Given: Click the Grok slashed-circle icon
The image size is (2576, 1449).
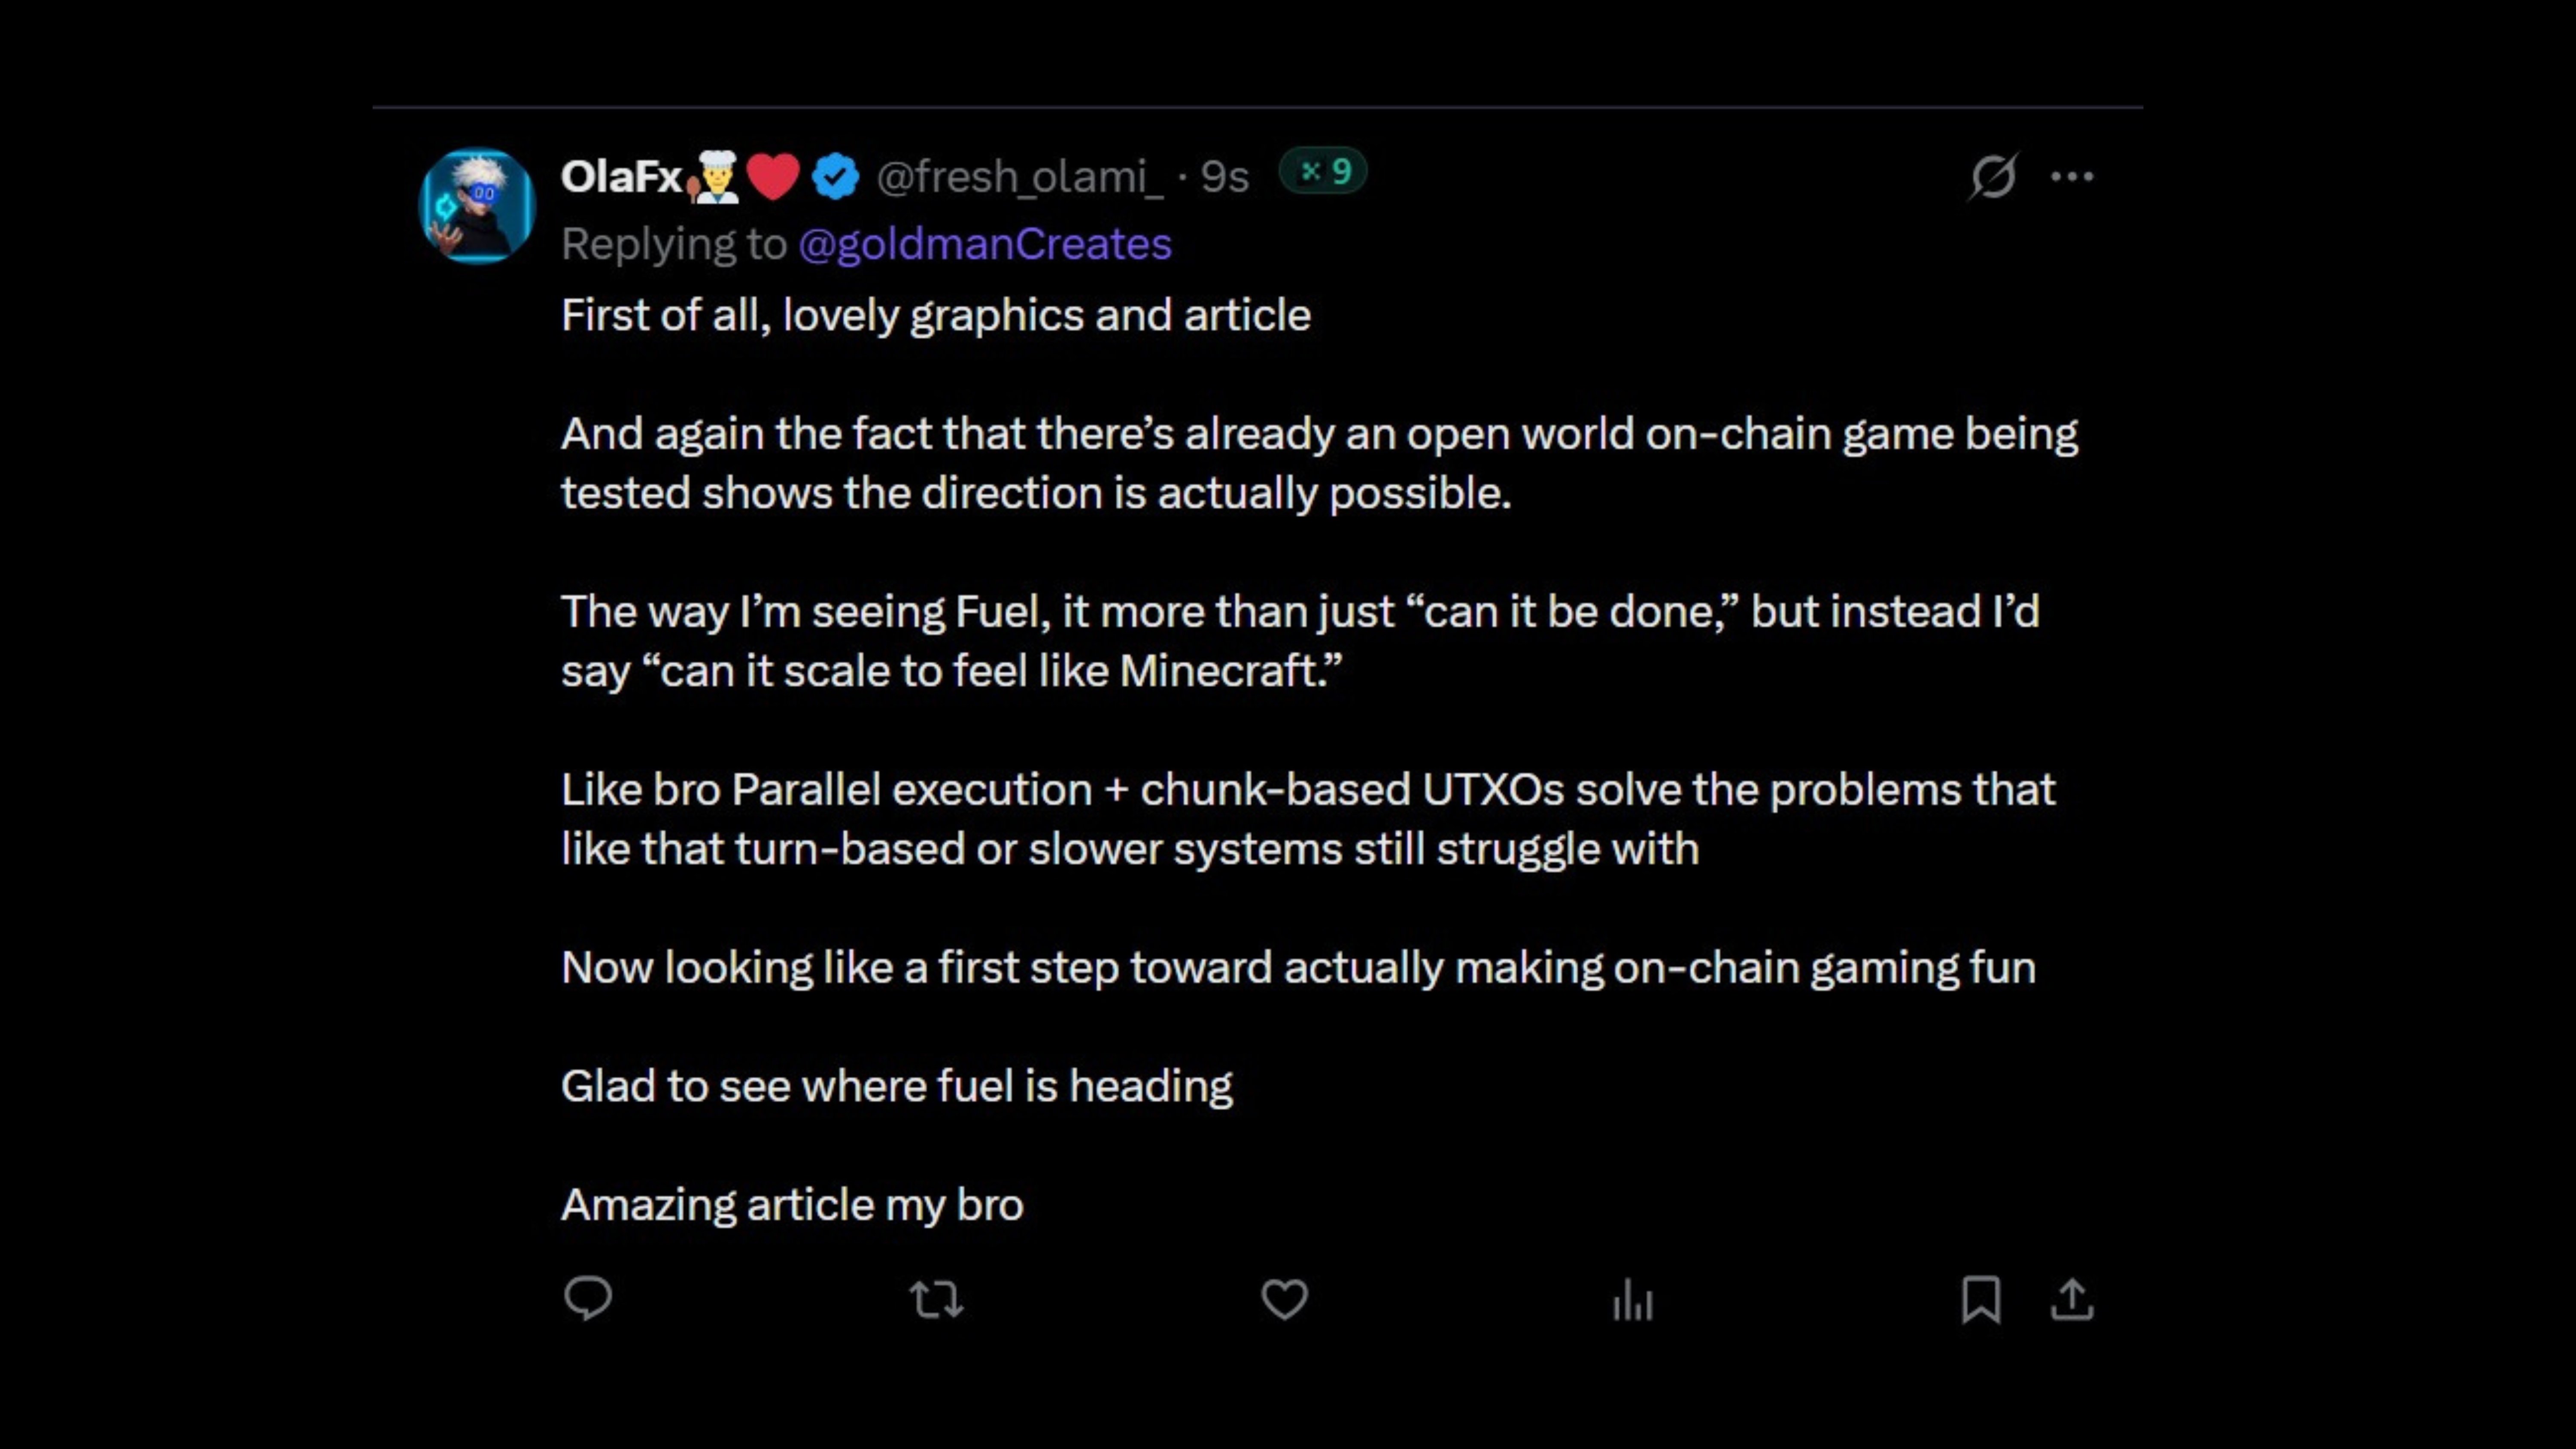Looking at the screenshot, I should [x=1993, y=177].
